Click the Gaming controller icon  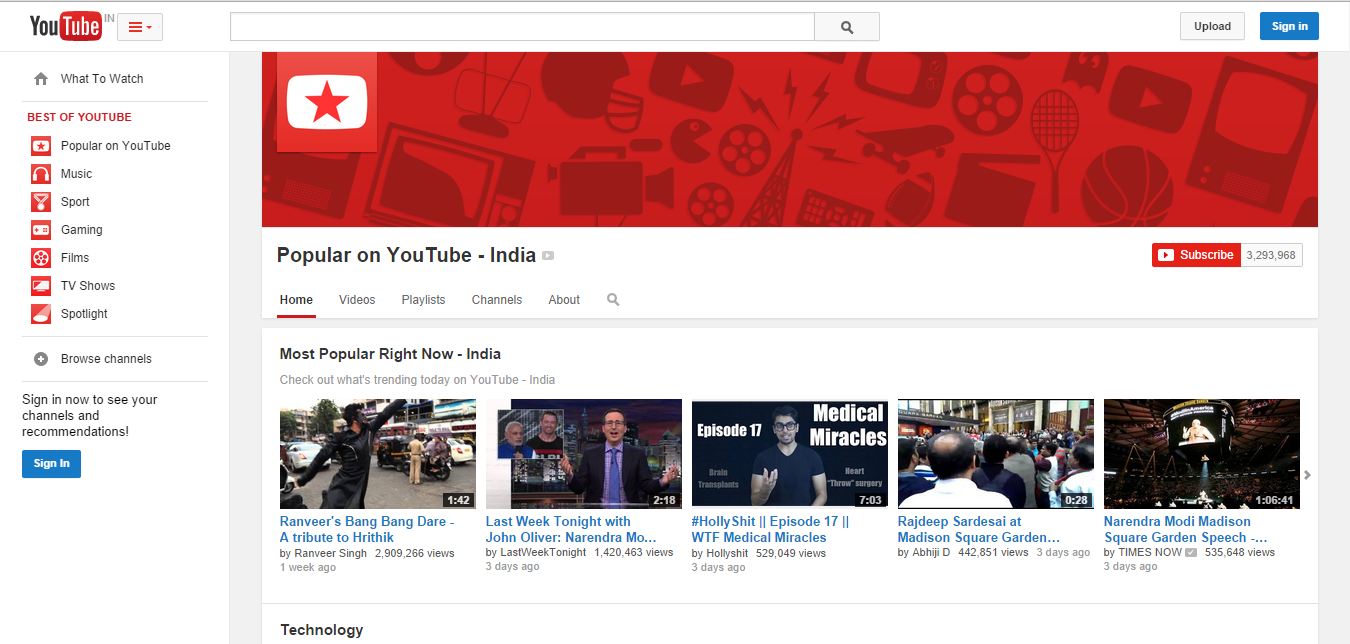click(x=41, y=230)
